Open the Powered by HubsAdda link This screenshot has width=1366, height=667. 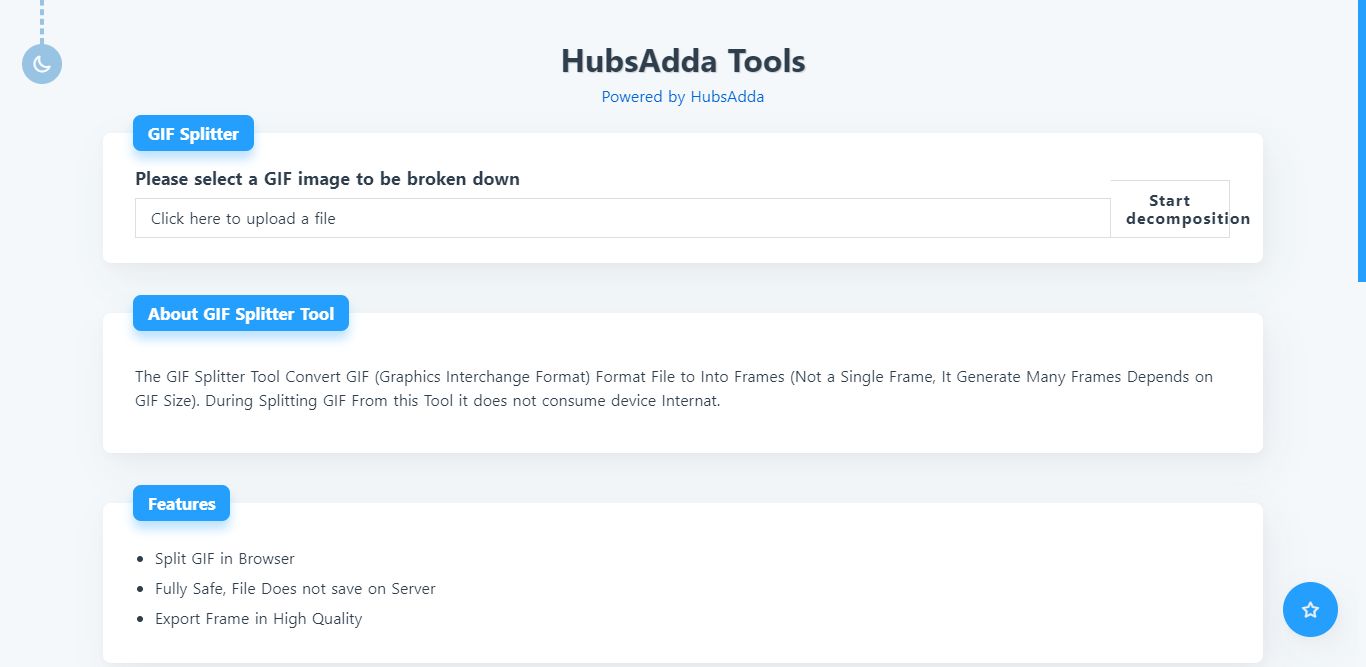[682, 97]
